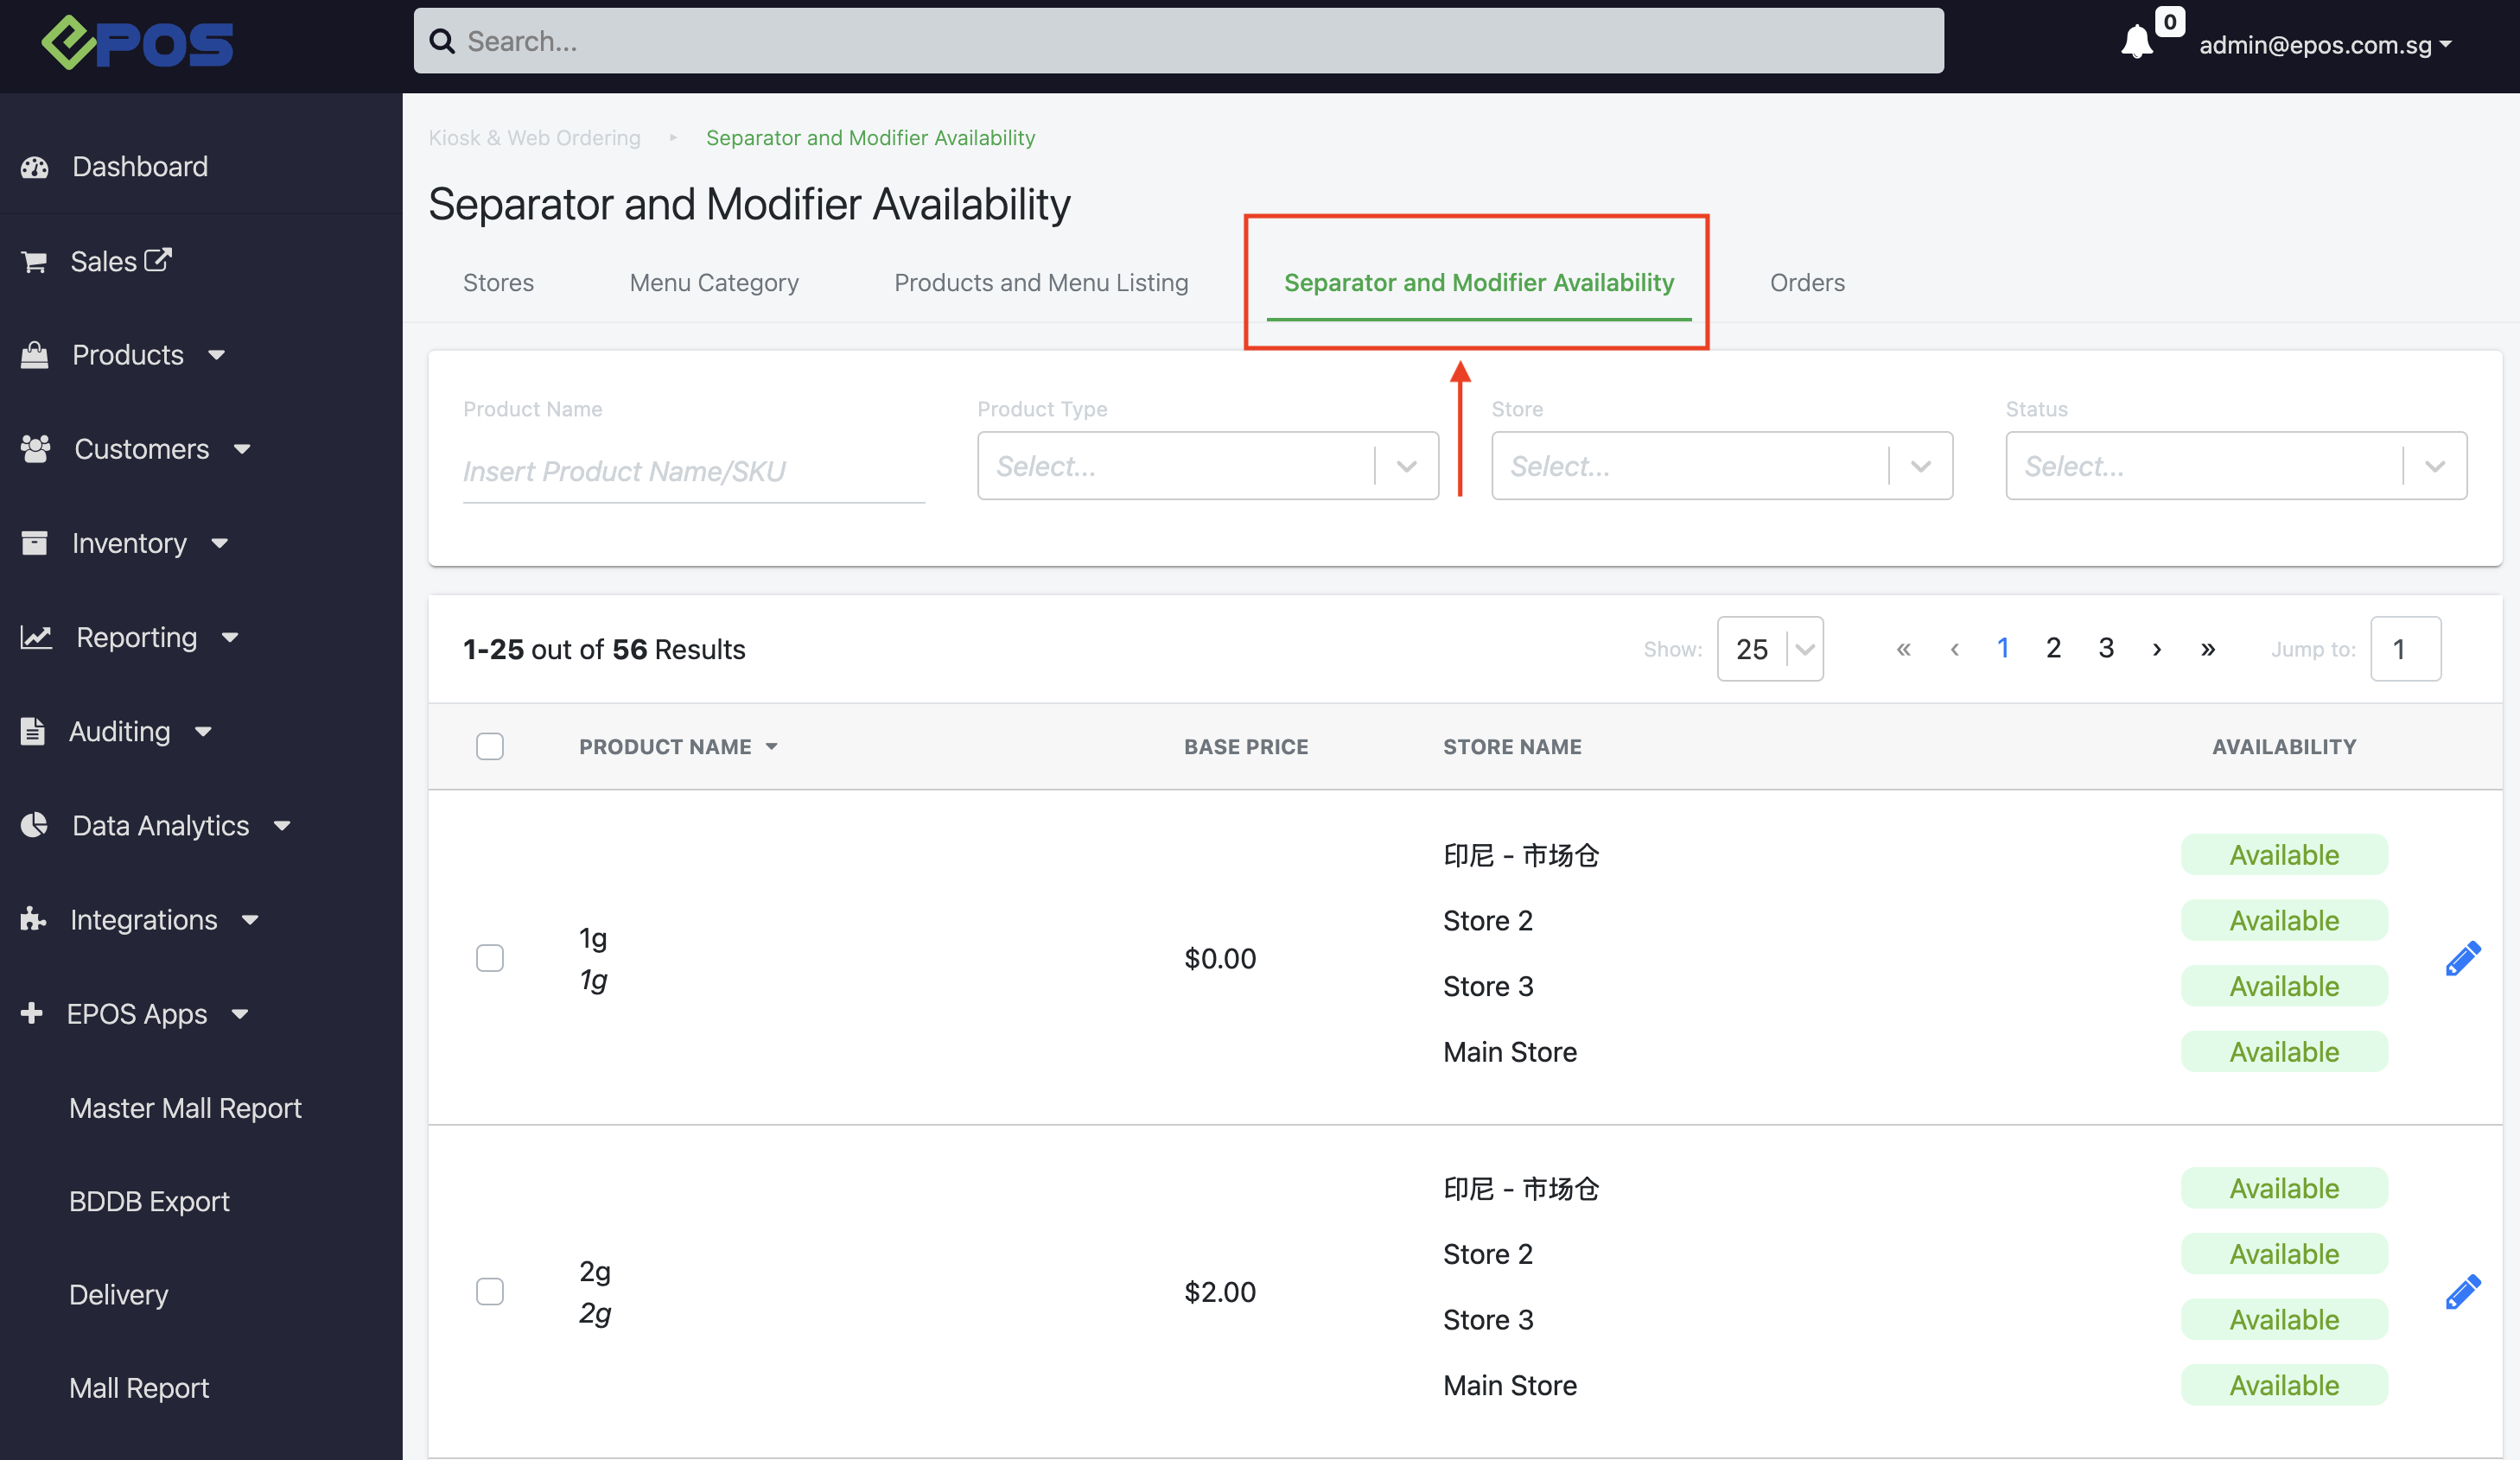2520x1460 pixels.
Task: Go to results page 3
Action: pos(2106,649)
